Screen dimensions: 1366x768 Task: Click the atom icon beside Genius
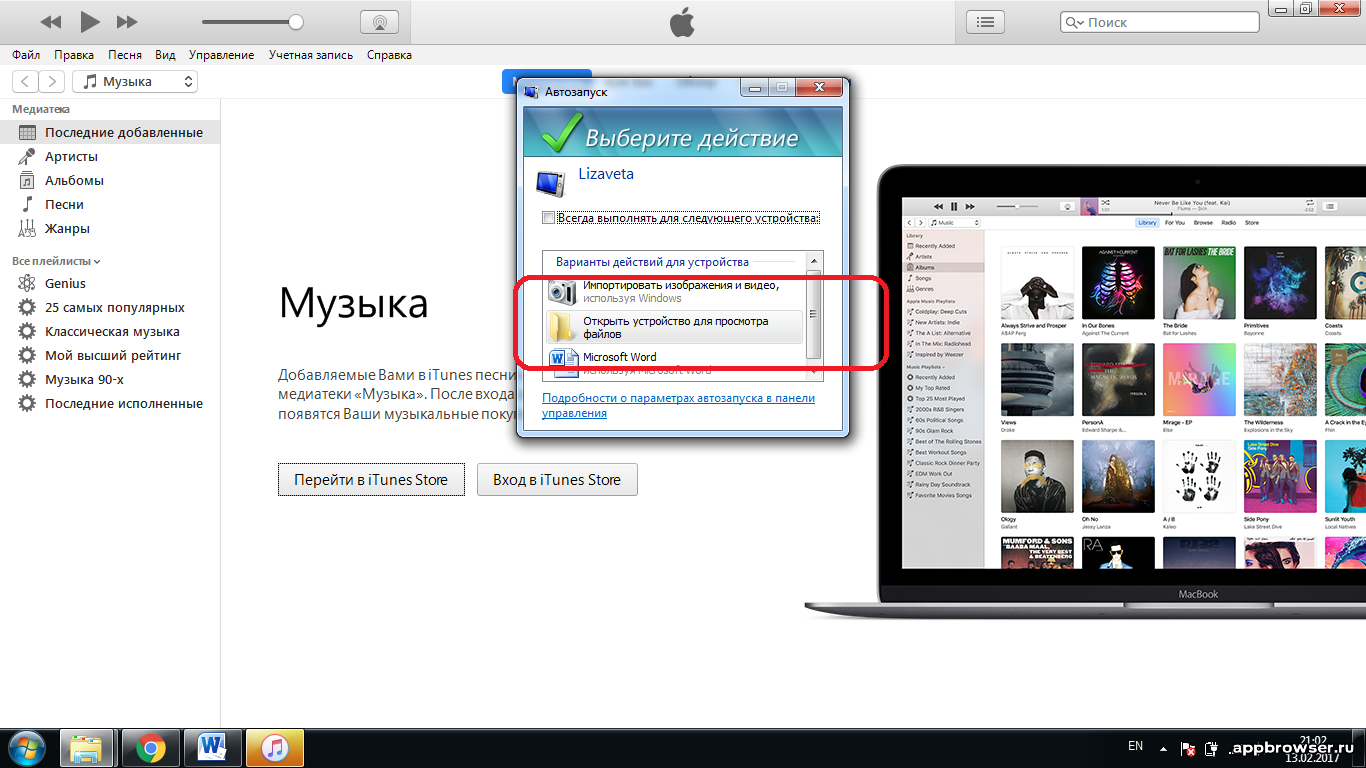pyautogui.click(x=27, y=283)
